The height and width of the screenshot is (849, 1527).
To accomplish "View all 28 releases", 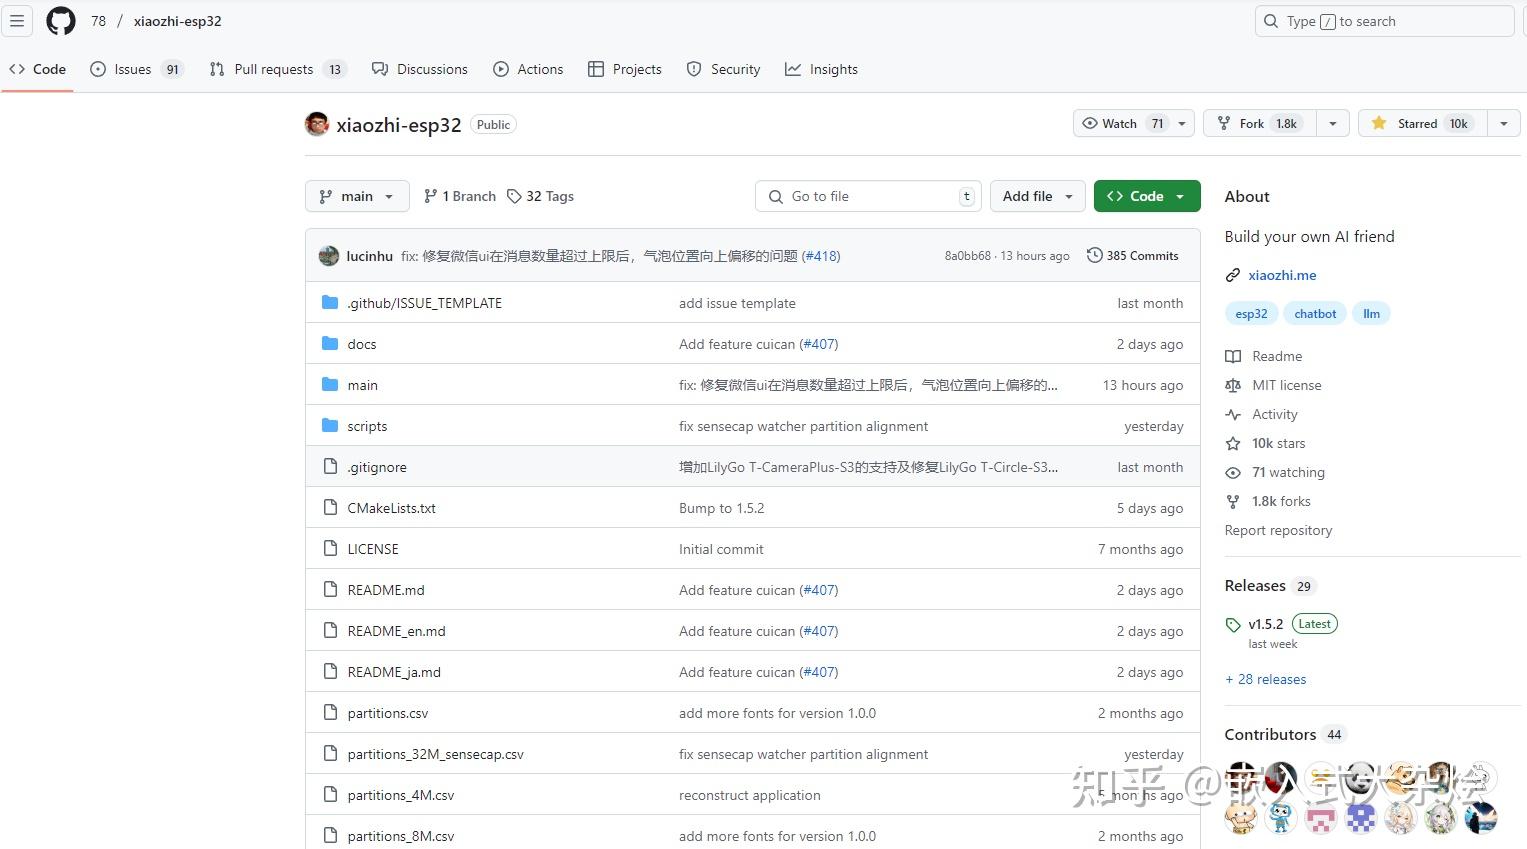I will [1265, 679].
